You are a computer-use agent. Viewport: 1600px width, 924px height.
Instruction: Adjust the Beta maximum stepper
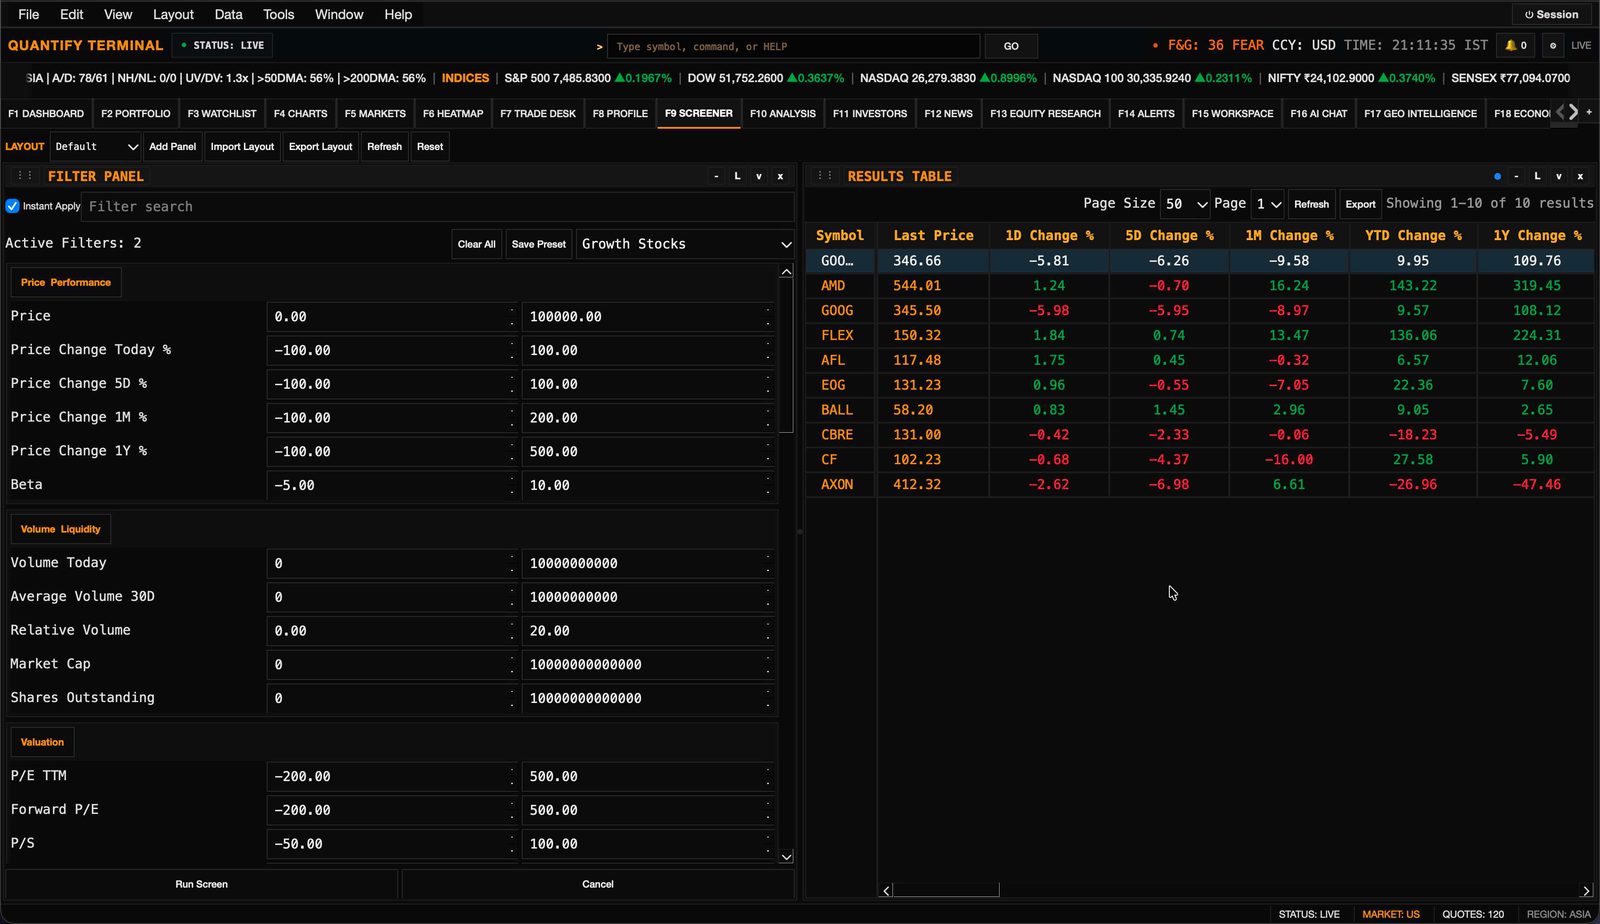point(768,485)
